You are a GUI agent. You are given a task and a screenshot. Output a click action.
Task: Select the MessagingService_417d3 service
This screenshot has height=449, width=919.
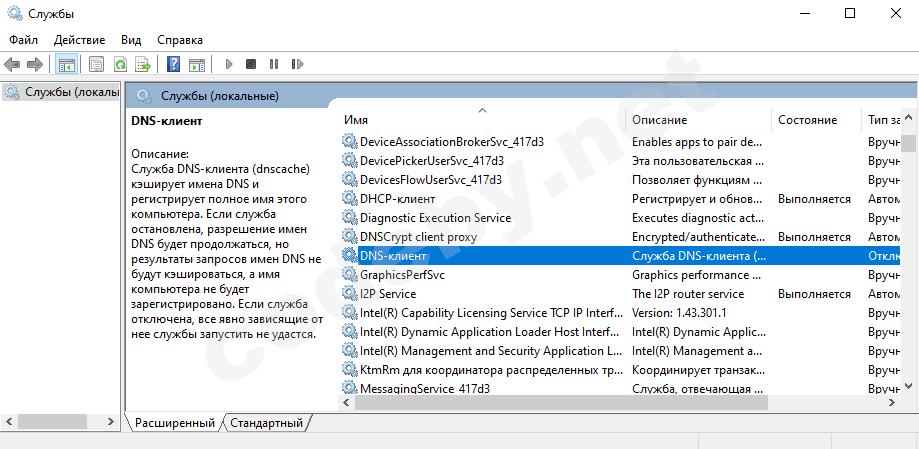pos(425,388)
